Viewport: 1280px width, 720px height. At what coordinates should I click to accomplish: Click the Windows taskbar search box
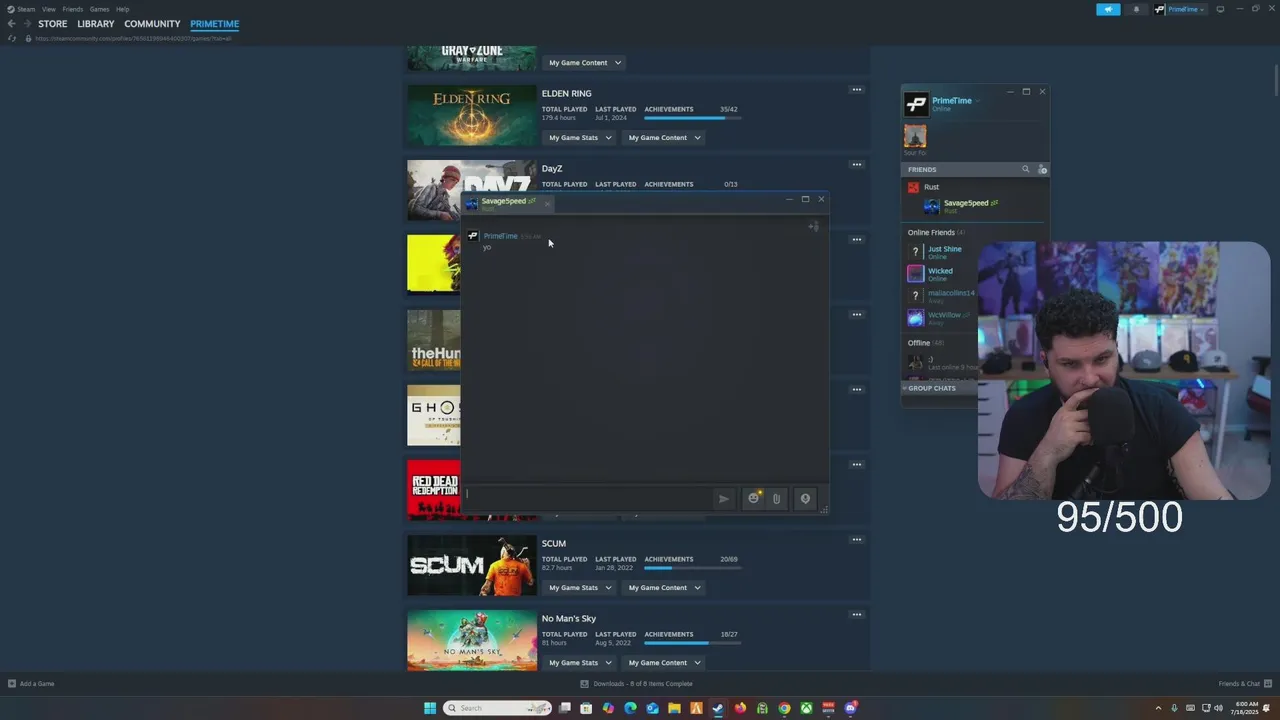[497, 708]
